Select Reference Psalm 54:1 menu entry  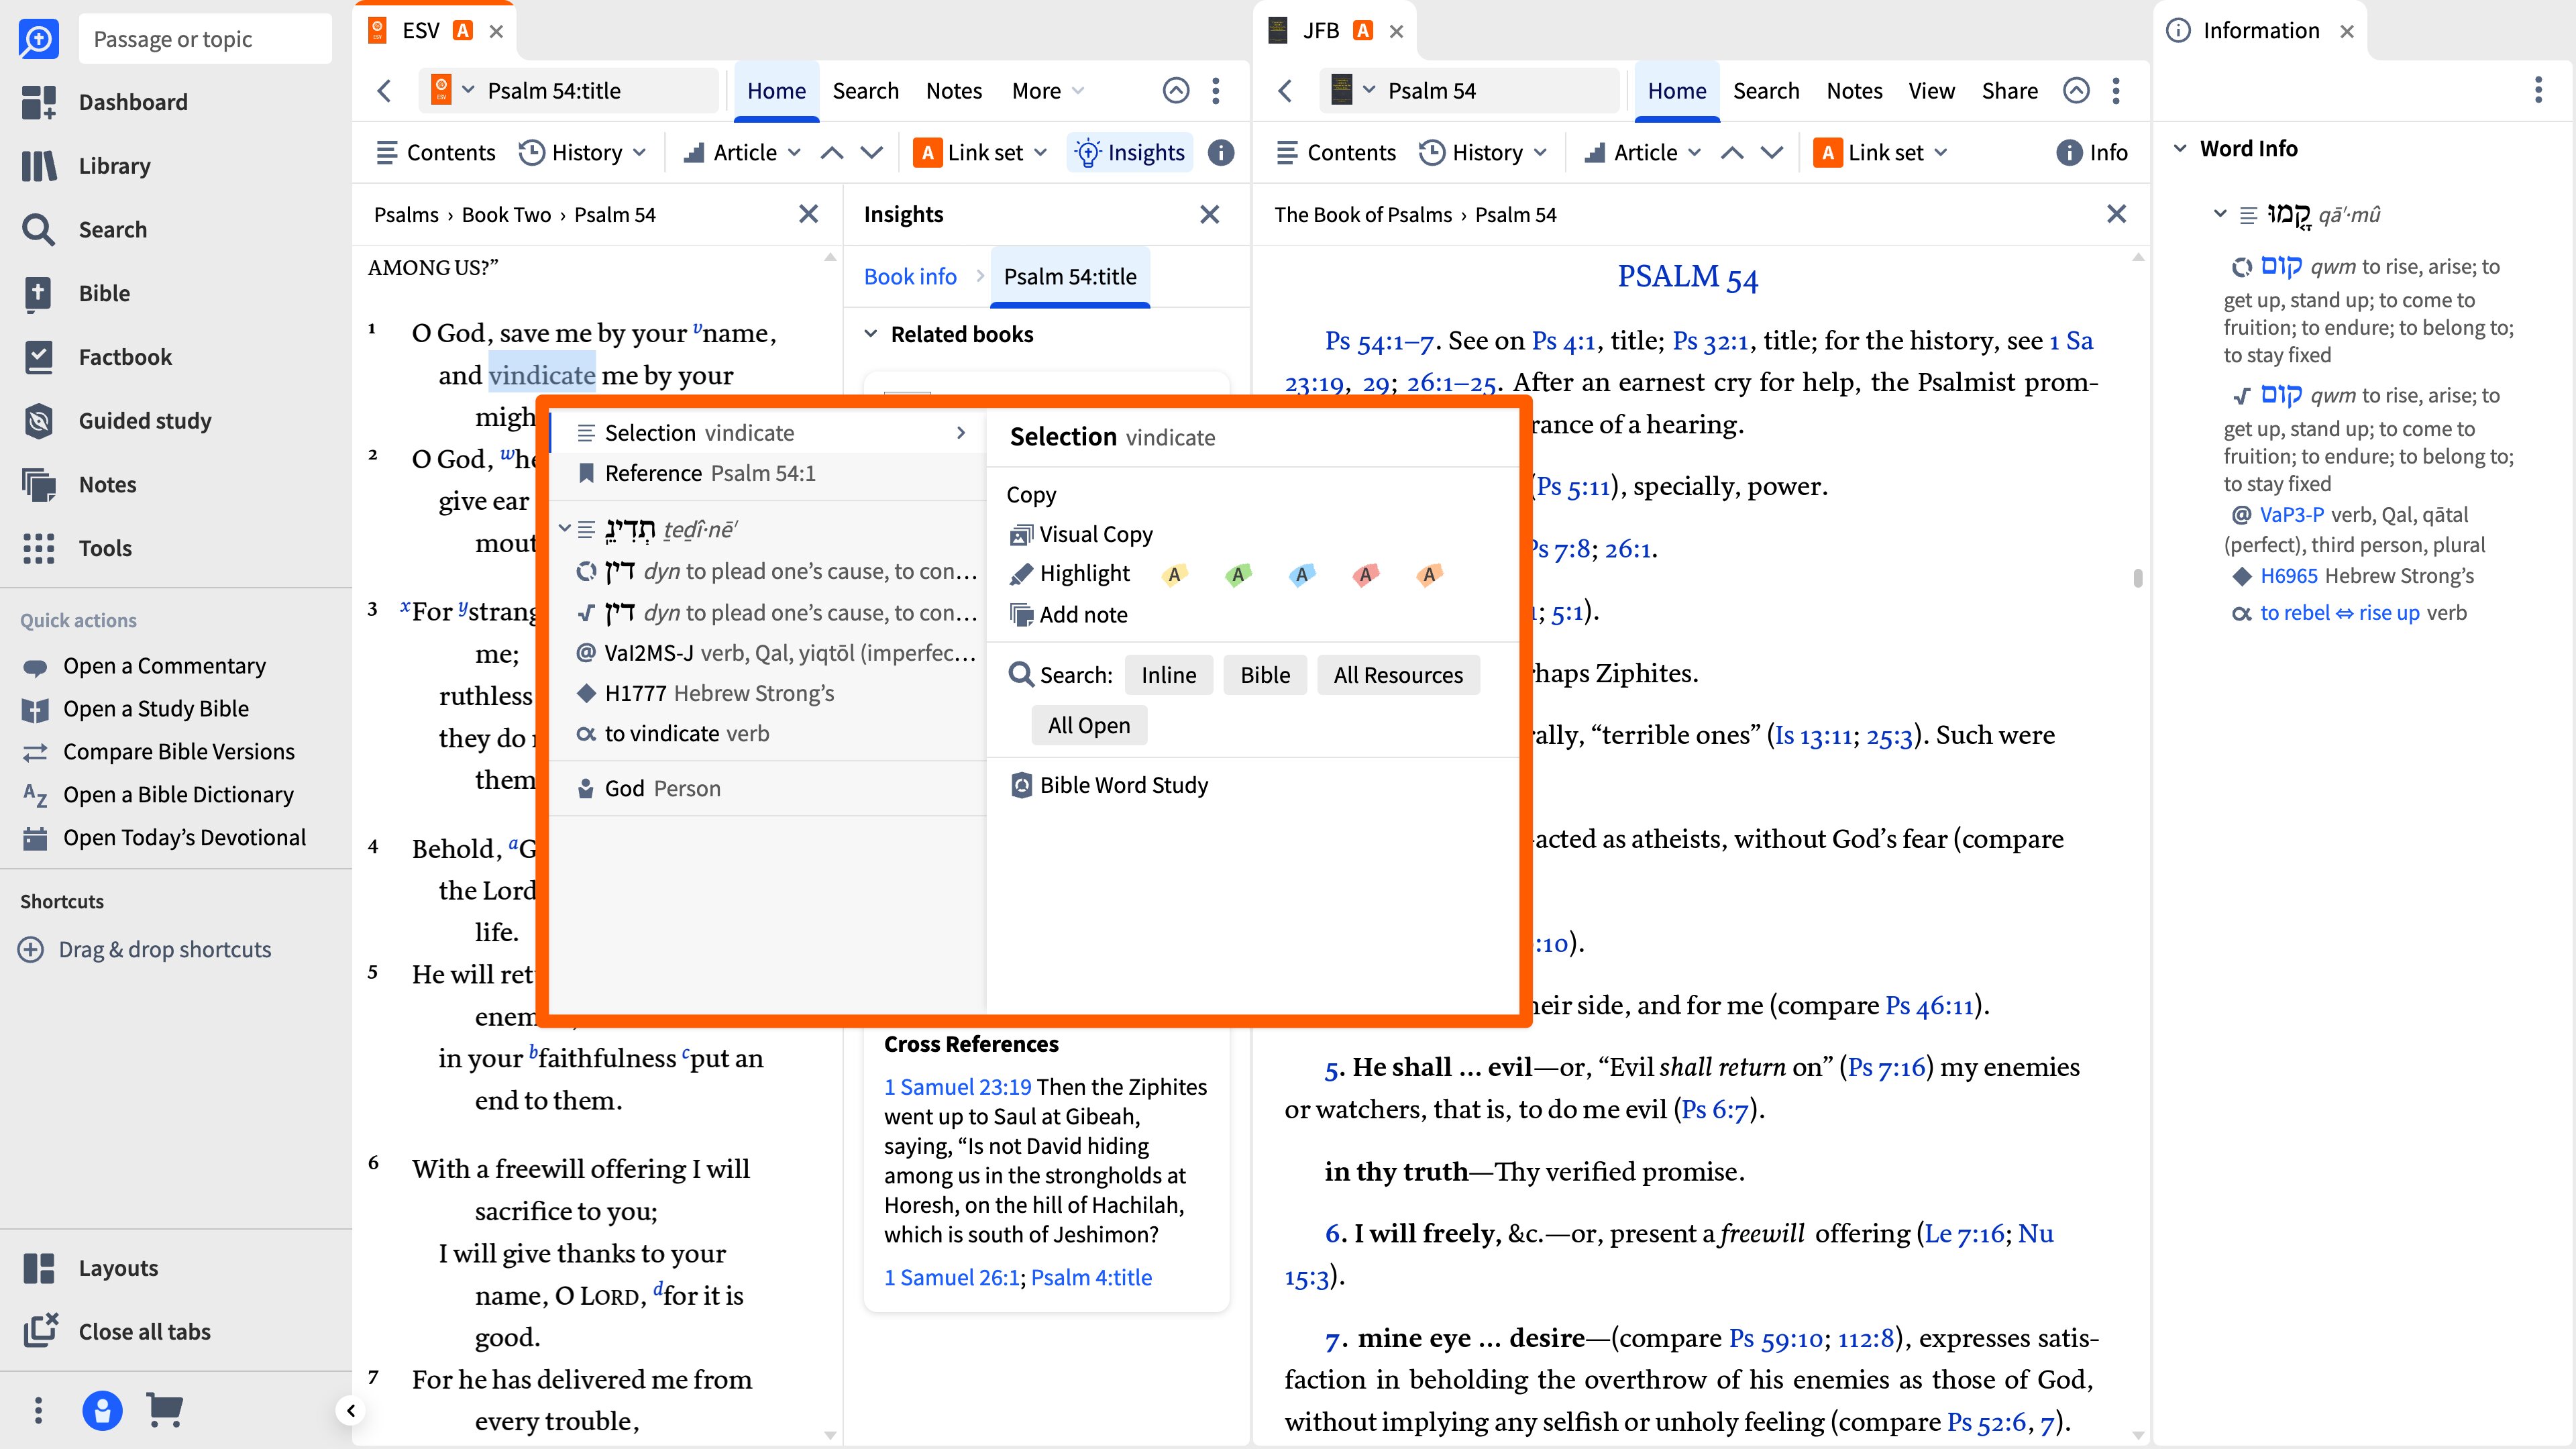[x=709, y=473]
